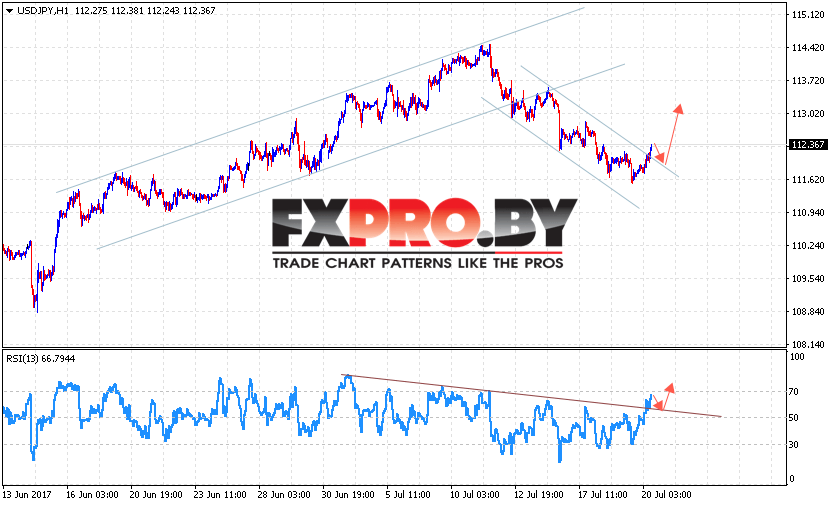
Task: Select the 115.120 price axis value
Action: coord(808,15)
